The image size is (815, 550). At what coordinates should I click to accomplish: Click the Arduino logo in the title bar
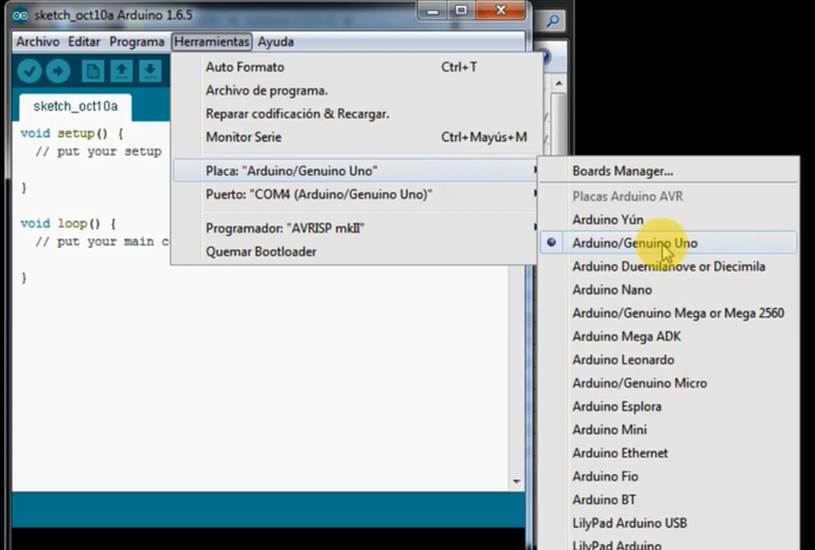point(20,16)
